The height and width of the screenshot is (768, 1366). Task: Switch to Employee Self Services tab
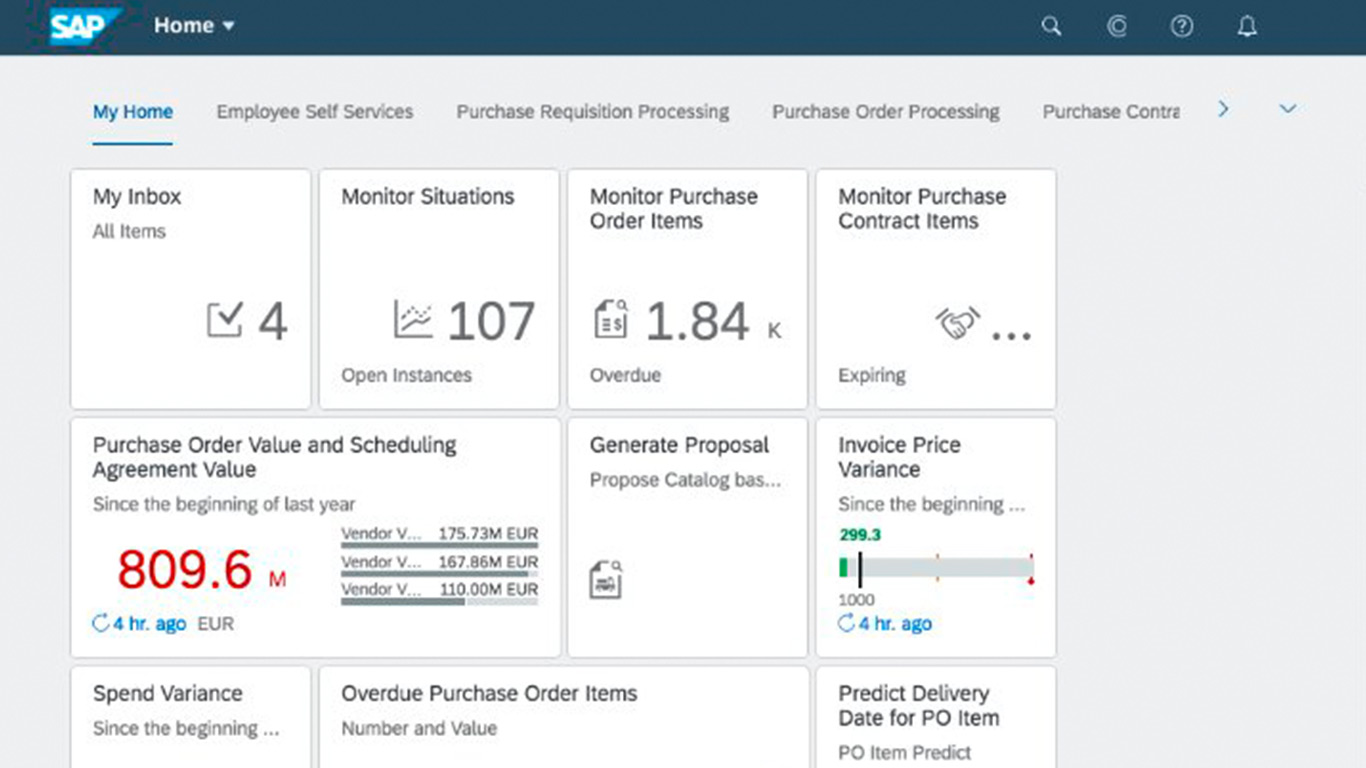click(315, 112)
